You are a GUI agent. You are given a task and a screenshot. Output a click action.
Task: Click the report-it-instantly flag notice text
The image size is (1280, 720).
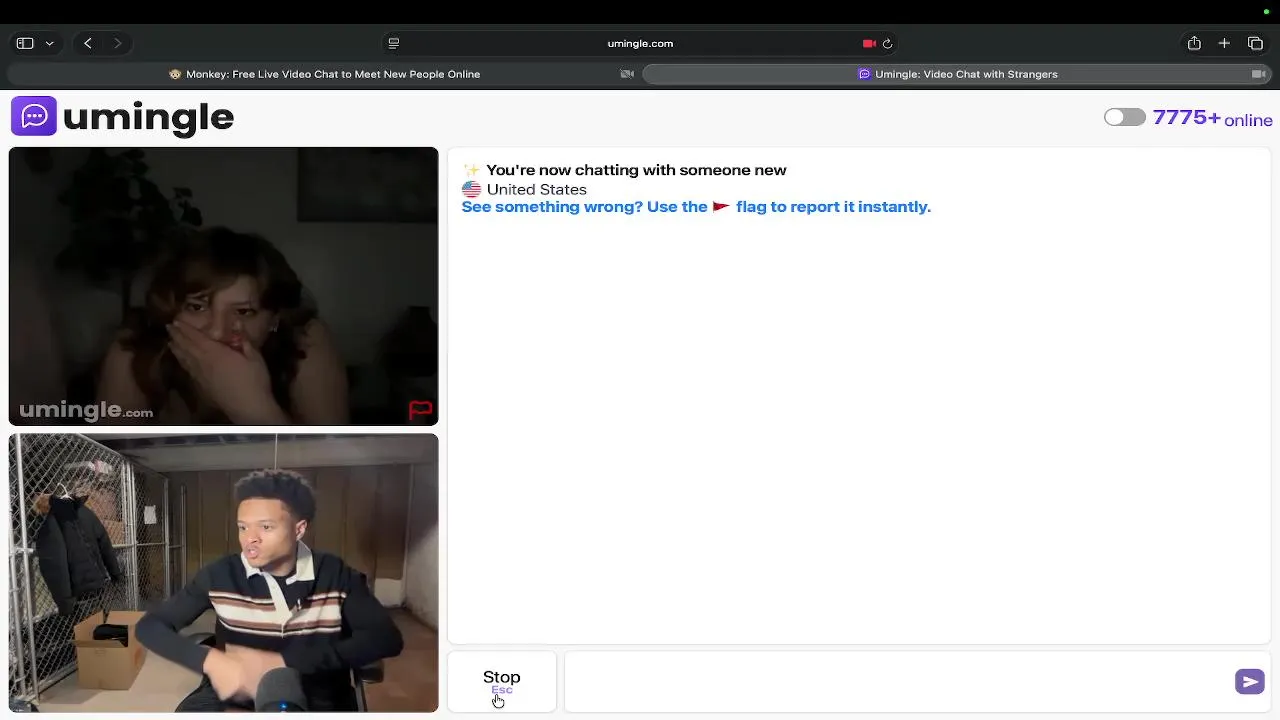coord(696,207)
